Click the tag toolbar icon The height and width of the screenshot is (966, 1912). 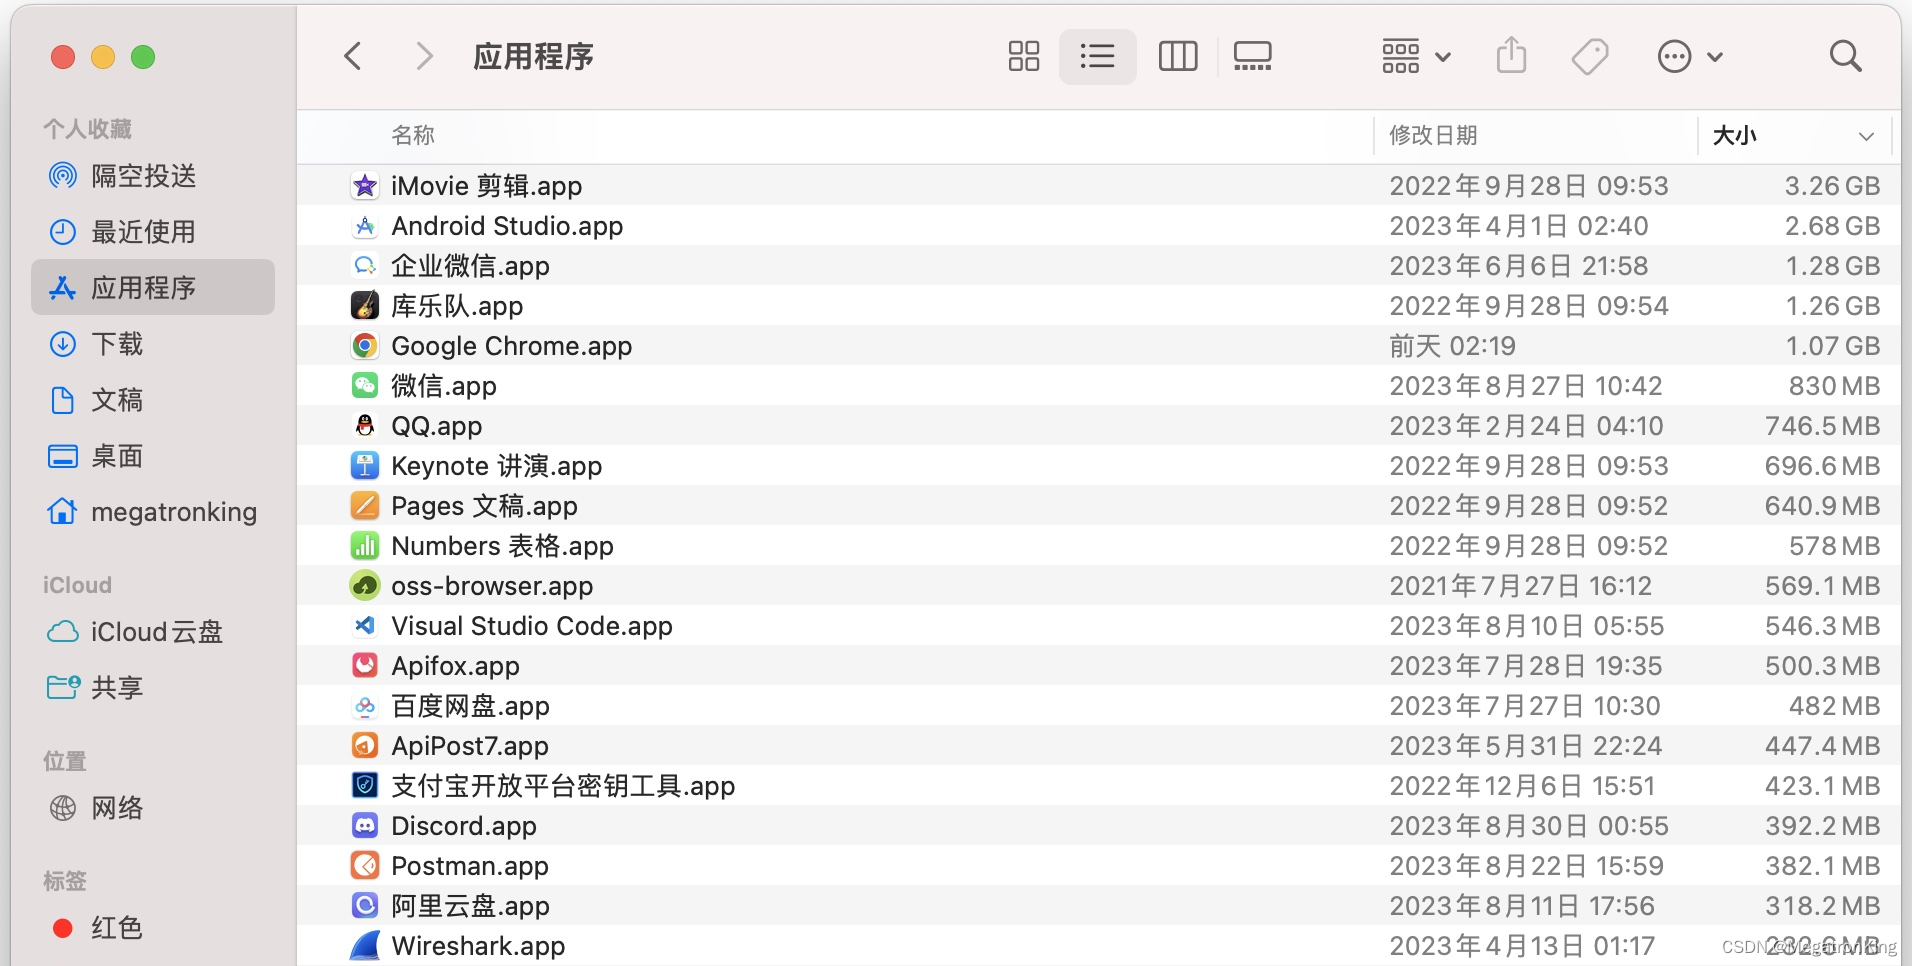(1589, 56)
